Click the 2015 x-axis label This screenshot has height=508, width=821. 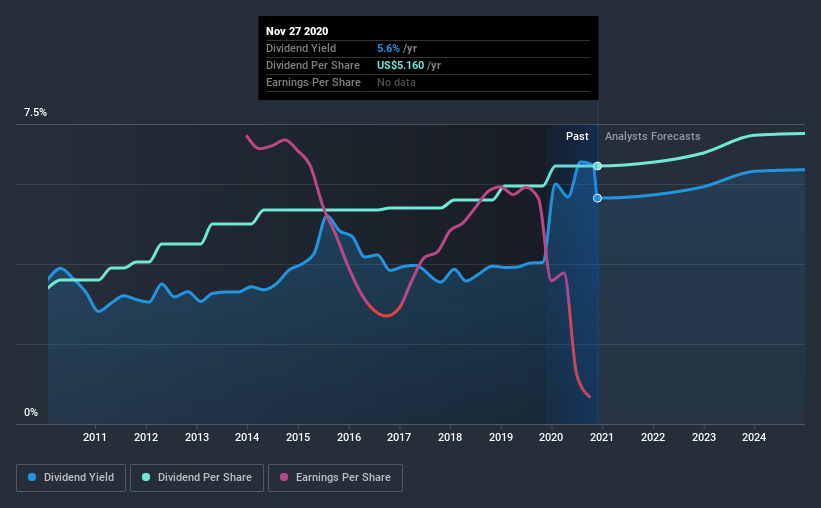coord(298,437)
